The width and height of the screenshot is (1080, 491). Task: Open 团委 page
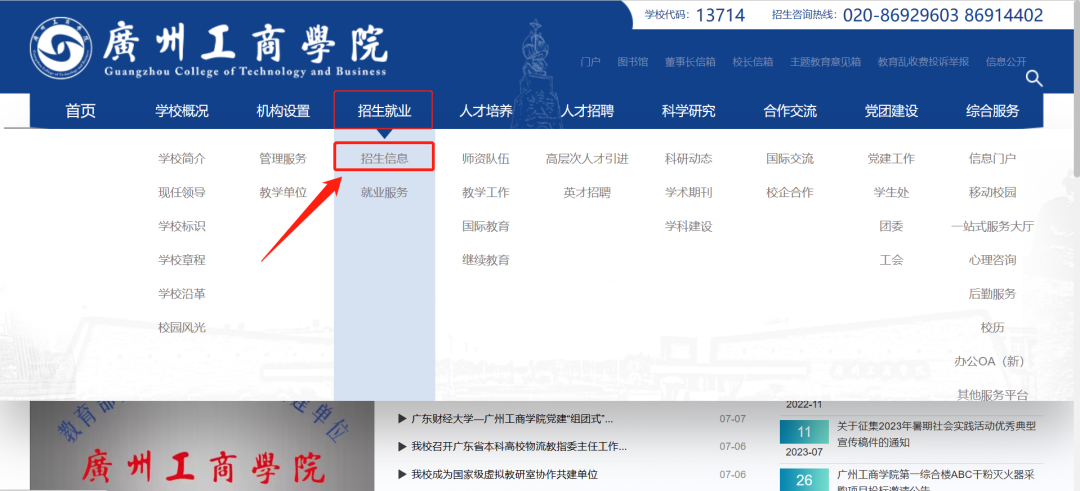[x=891, y=227]
